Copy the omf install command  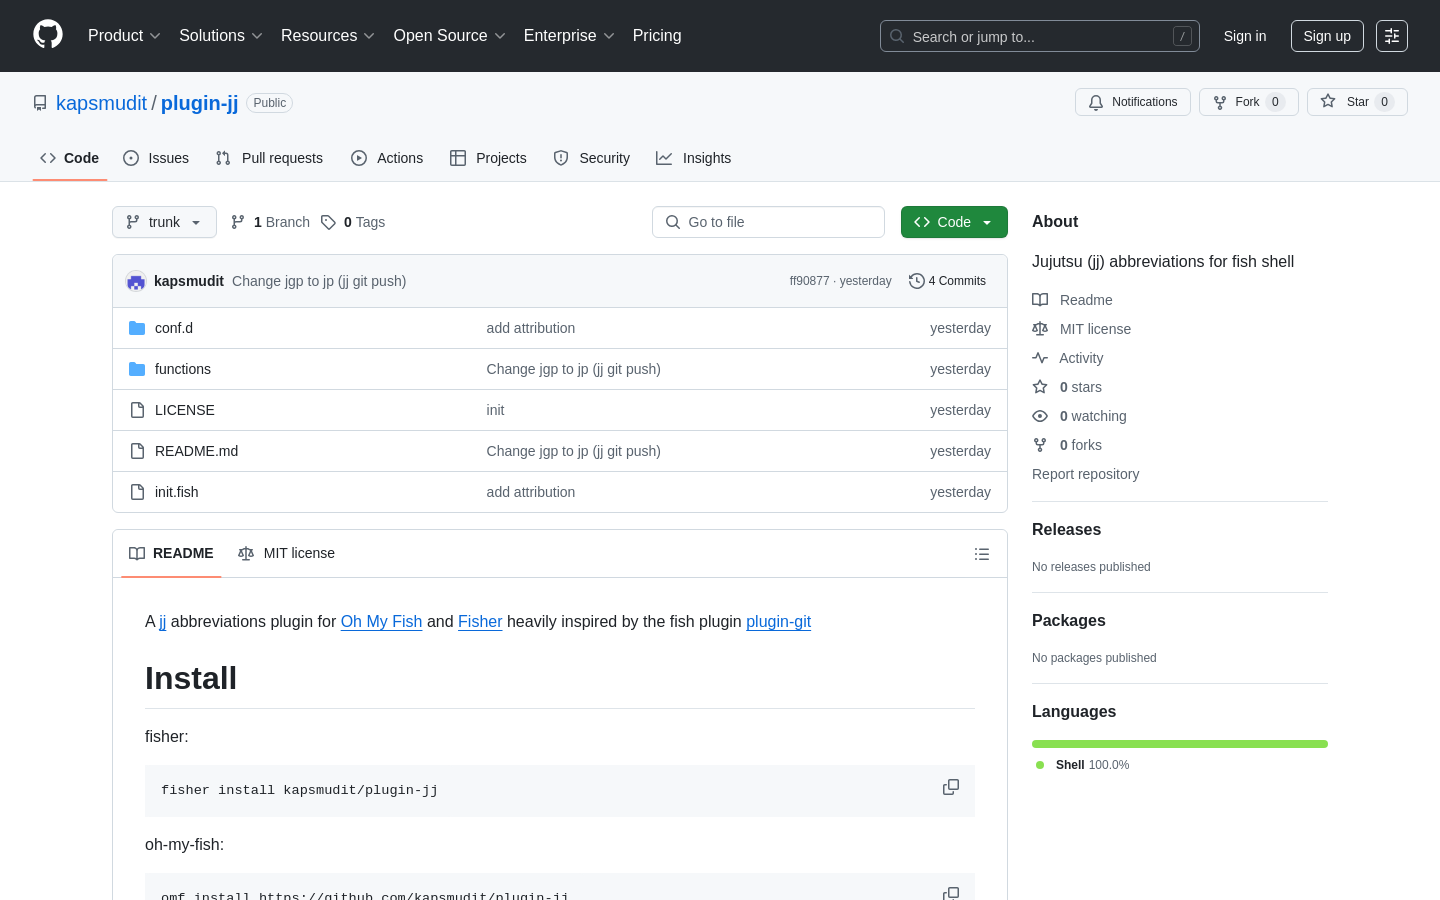click(951, 893)
